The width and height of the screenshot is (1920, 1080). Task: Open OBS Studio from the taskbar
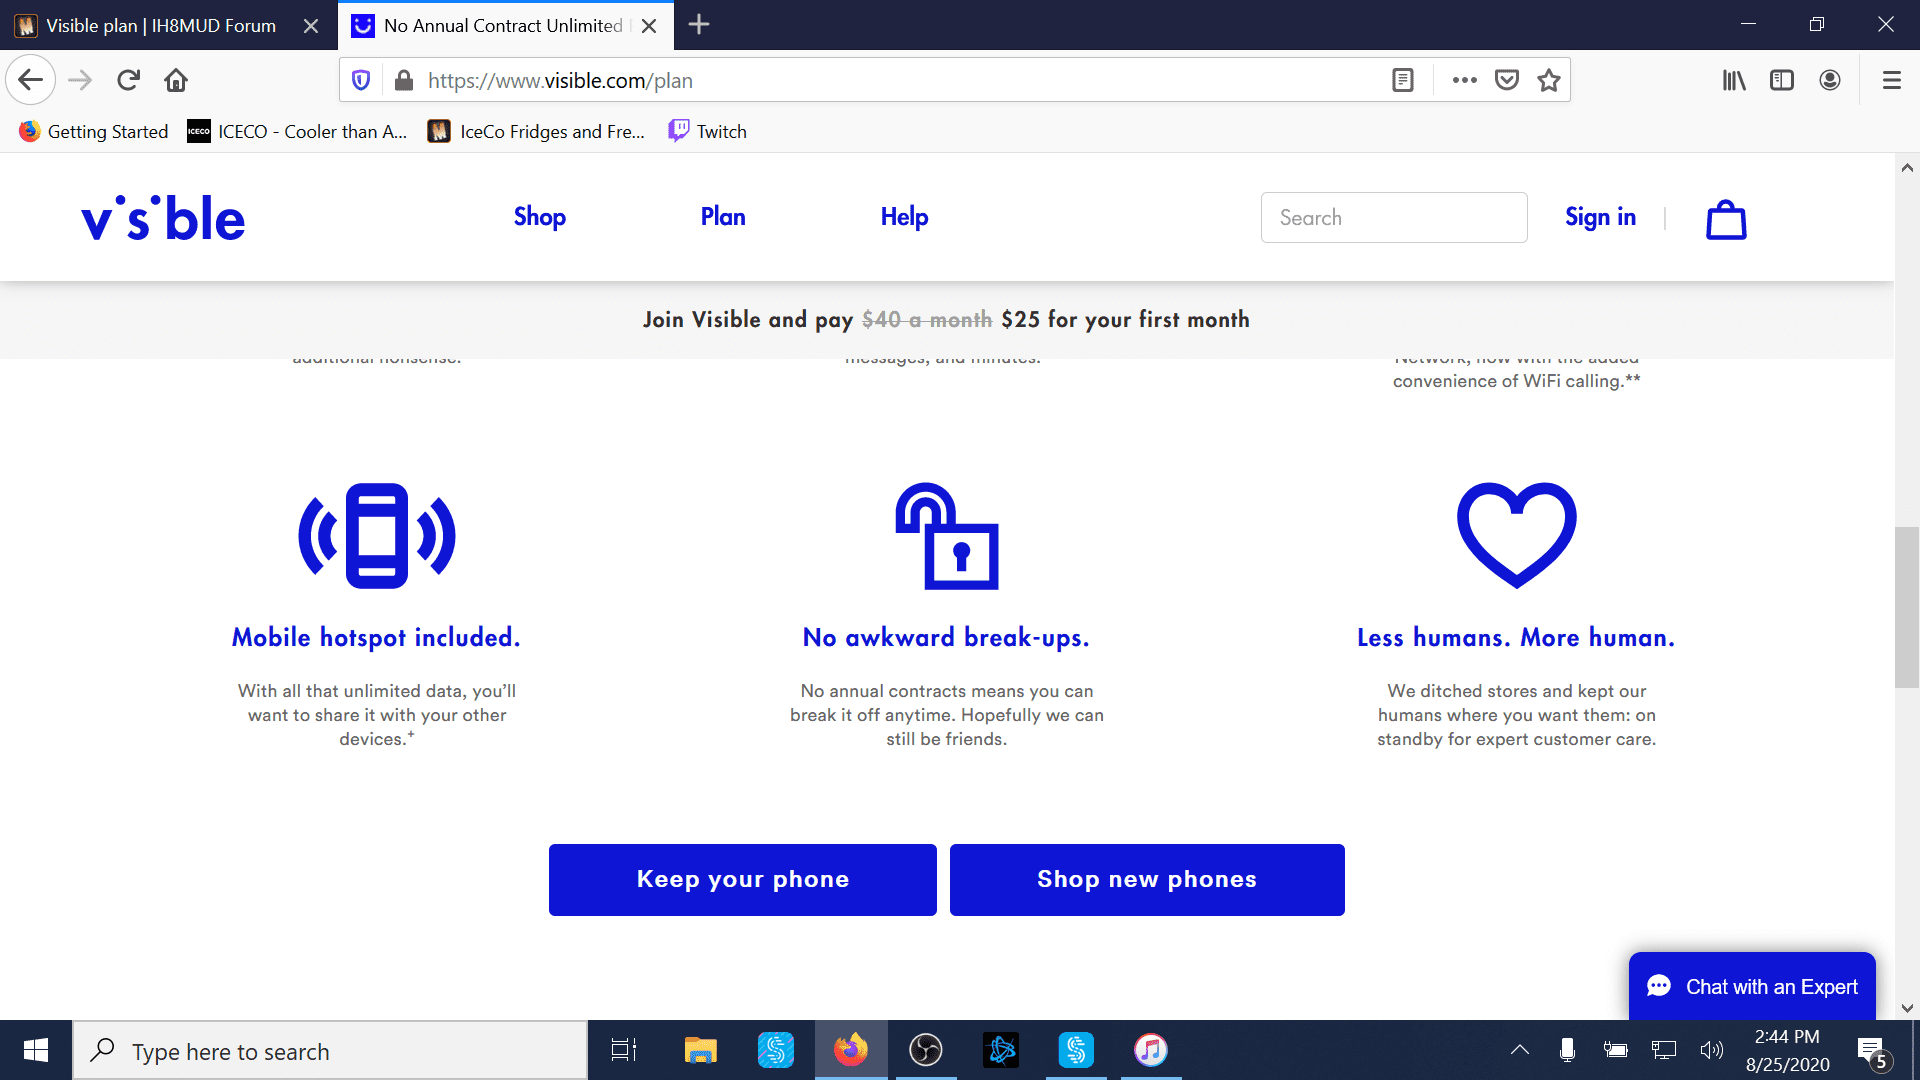(926, 1050)
